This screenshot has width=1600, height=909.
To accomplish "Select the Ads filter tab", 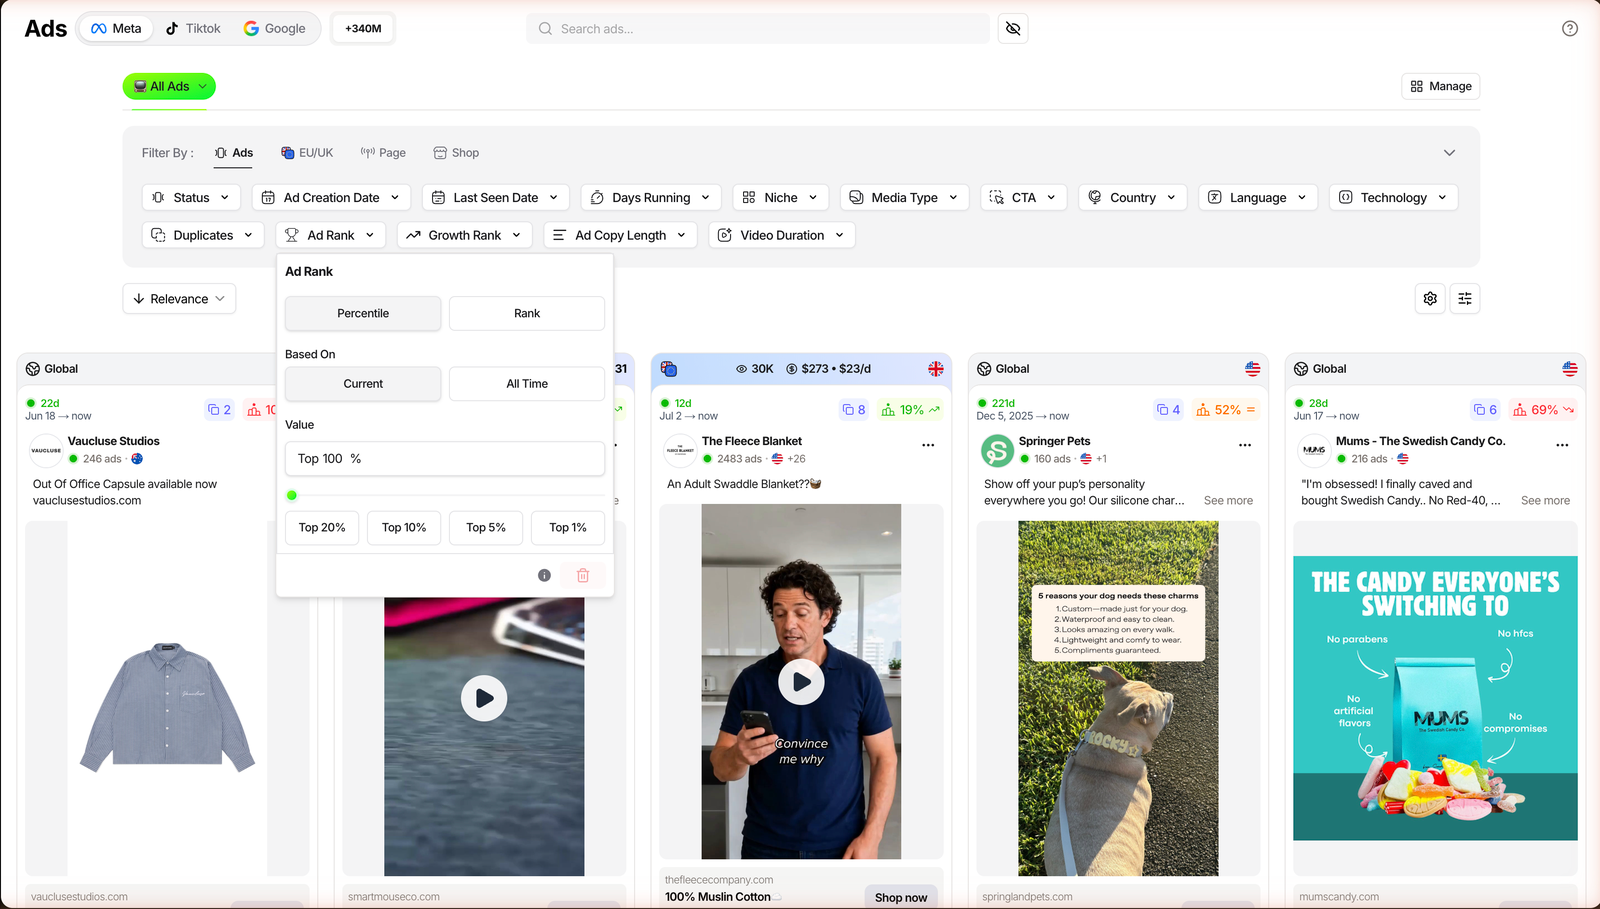I will pyautogui.click(x=234, y=153).
